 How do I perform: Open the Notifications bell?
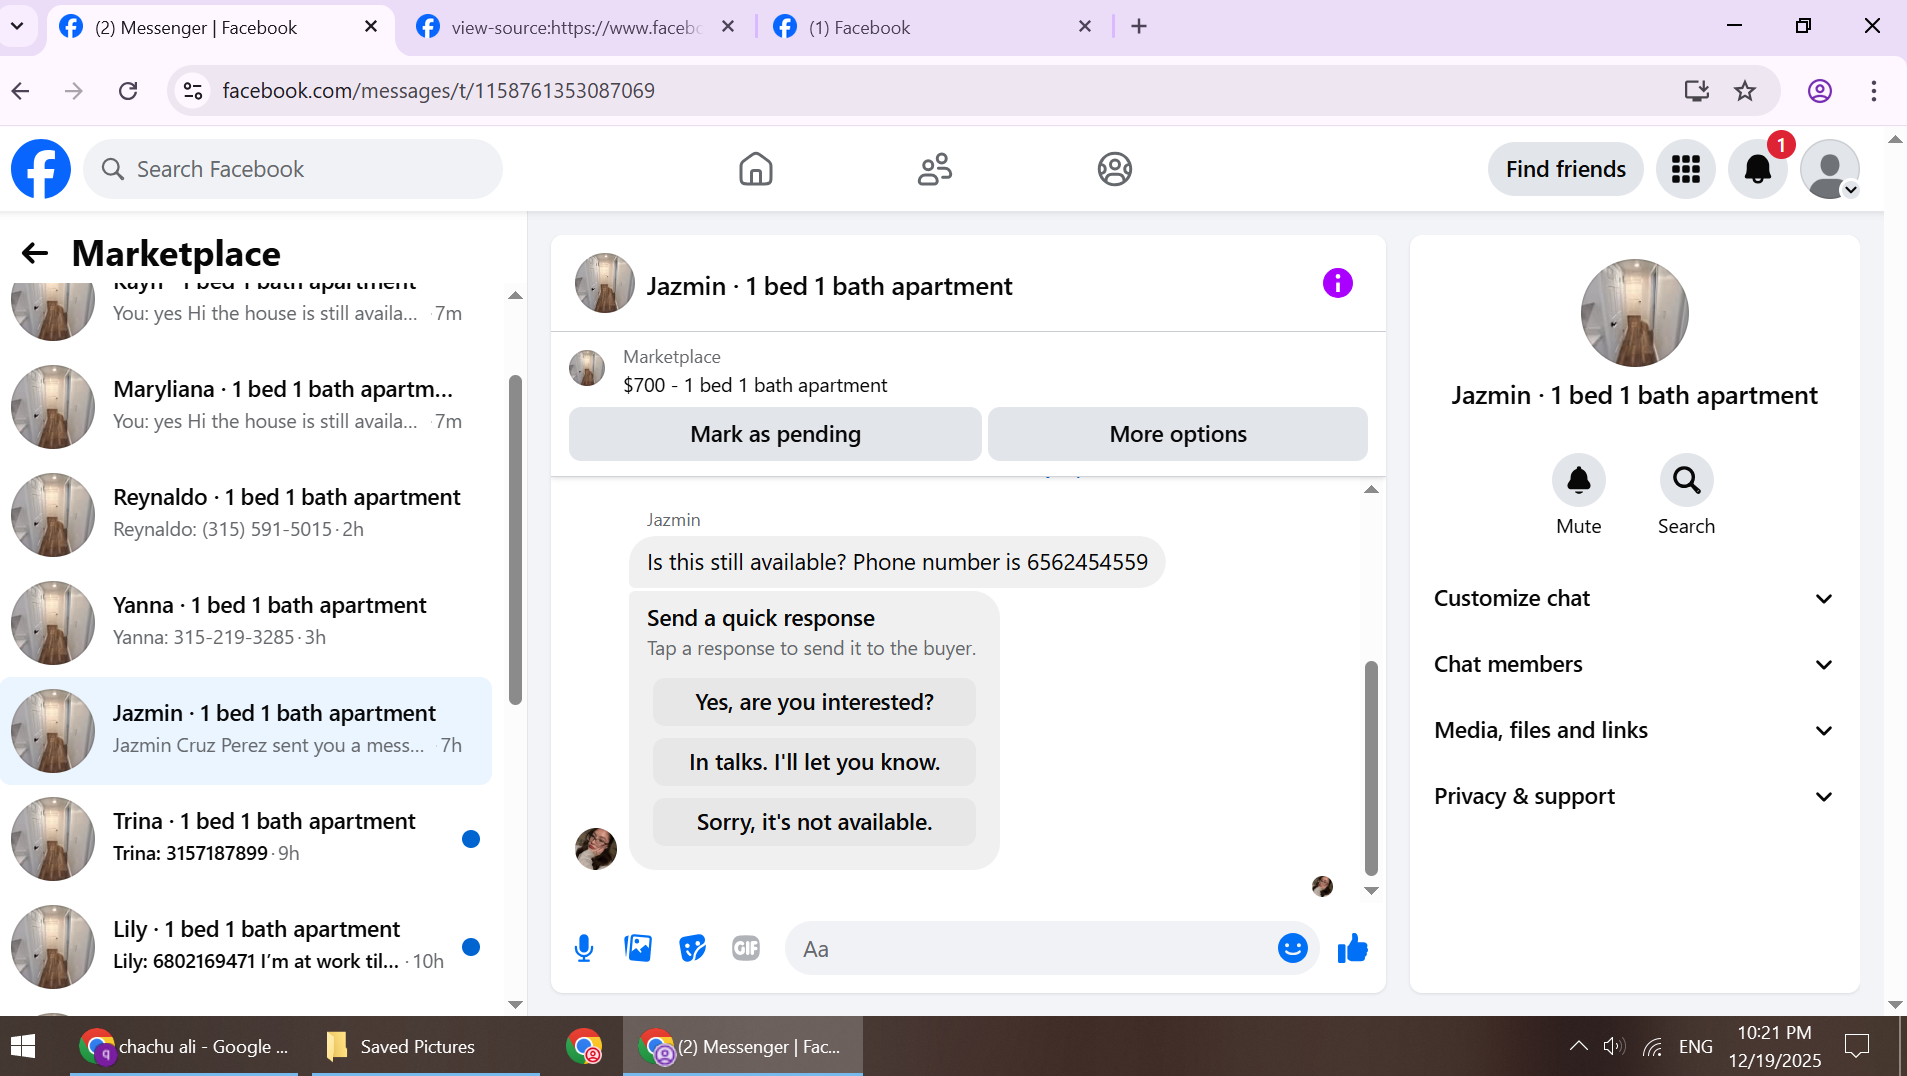tap(1758, 169)
